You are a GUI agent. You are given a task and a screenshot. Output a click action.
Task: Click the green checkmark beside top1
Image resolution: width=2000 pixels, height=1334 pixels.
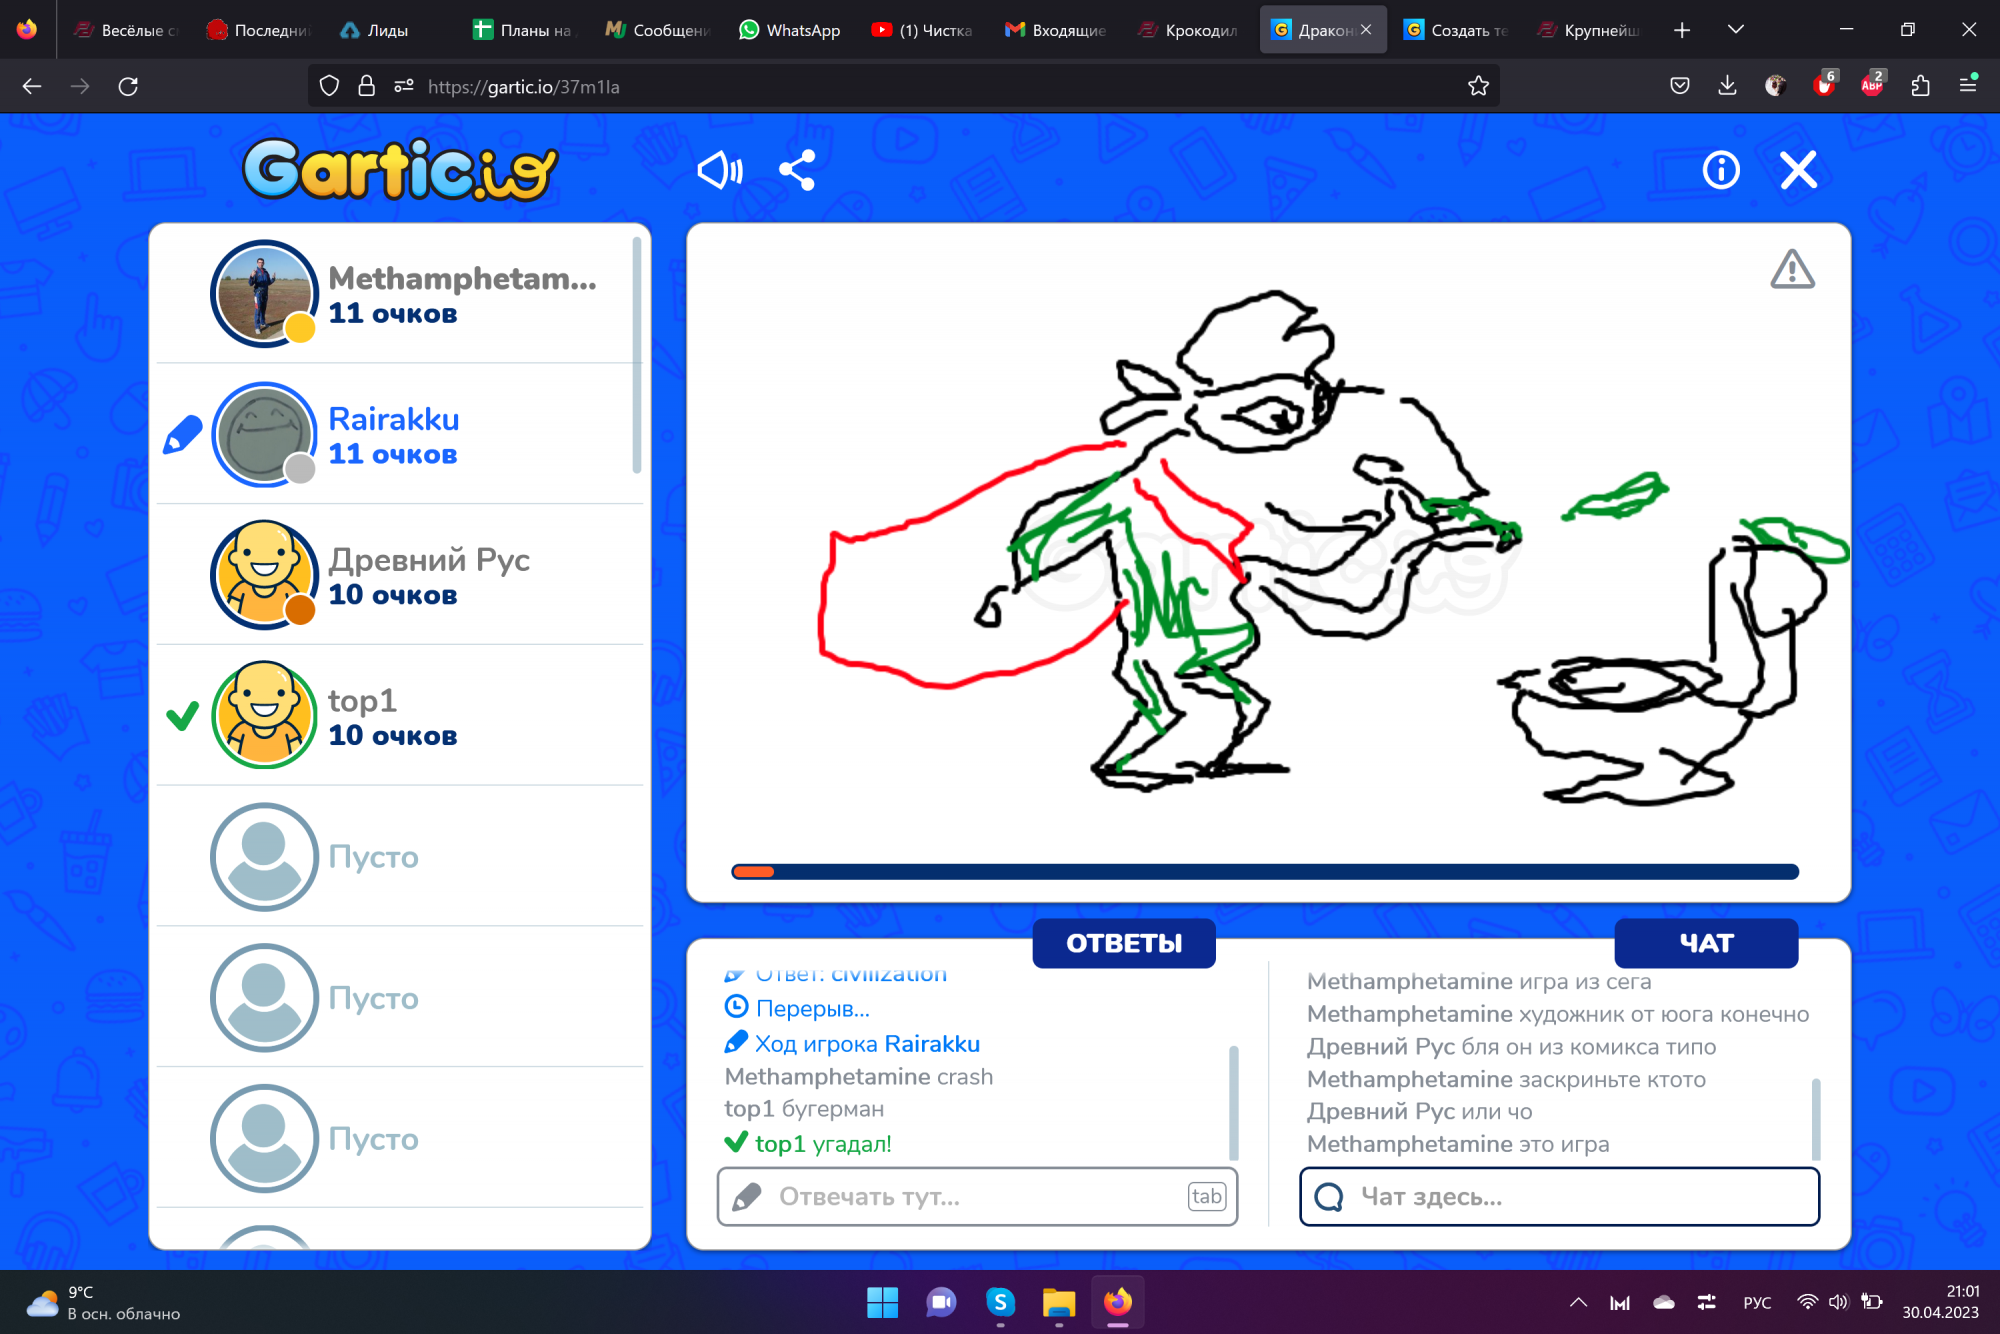pyautogui.click(x=183, y=717)
